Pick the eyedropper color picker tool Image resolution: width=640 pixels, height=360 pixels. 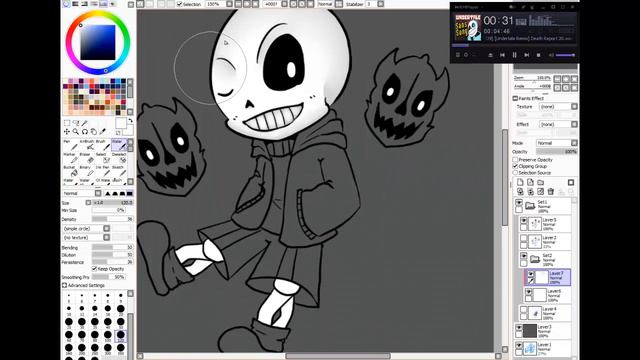tap(102, 131)
